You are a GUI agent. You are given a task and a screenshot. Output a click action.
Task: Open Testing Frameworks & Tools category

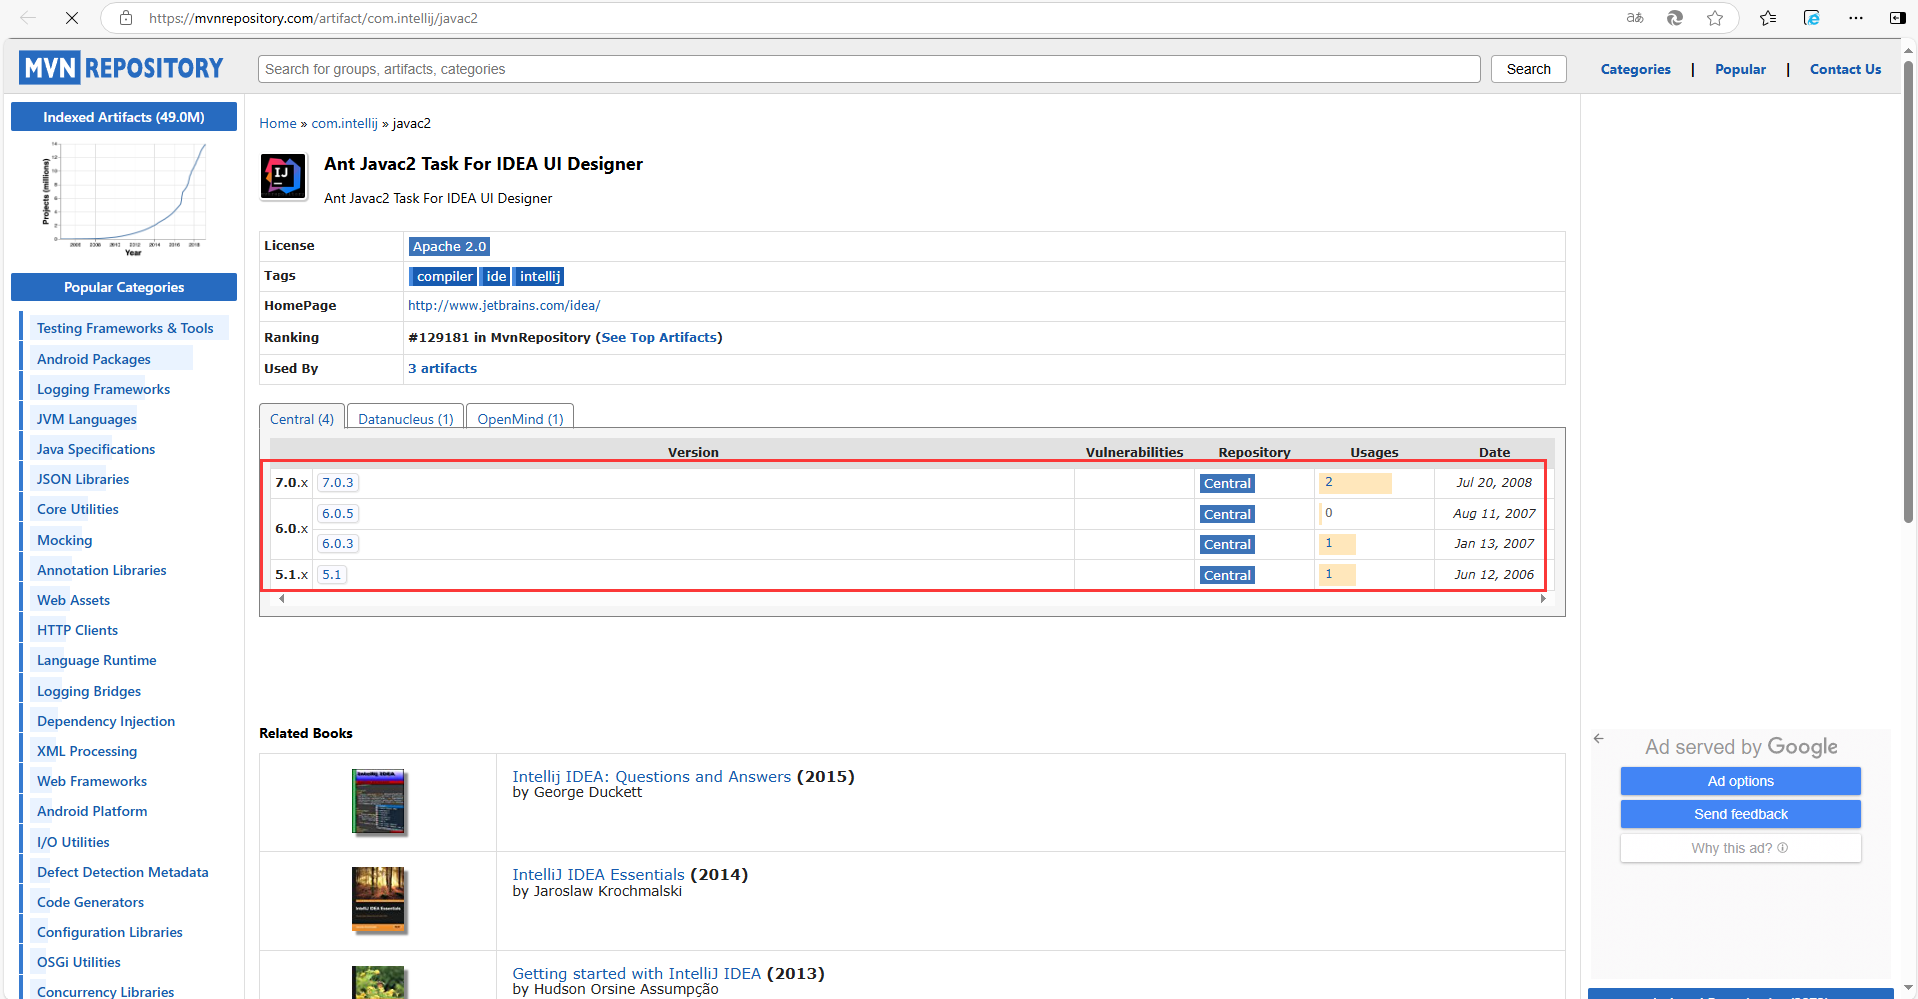pos(125,328)
